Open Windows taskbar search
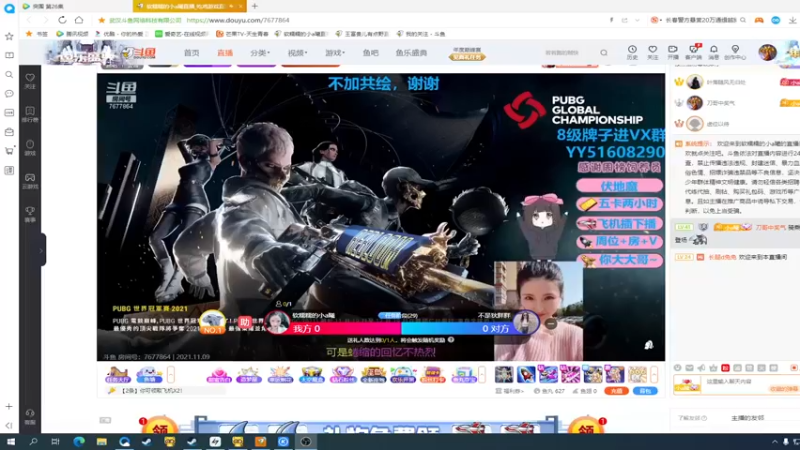 pos(33,442)
